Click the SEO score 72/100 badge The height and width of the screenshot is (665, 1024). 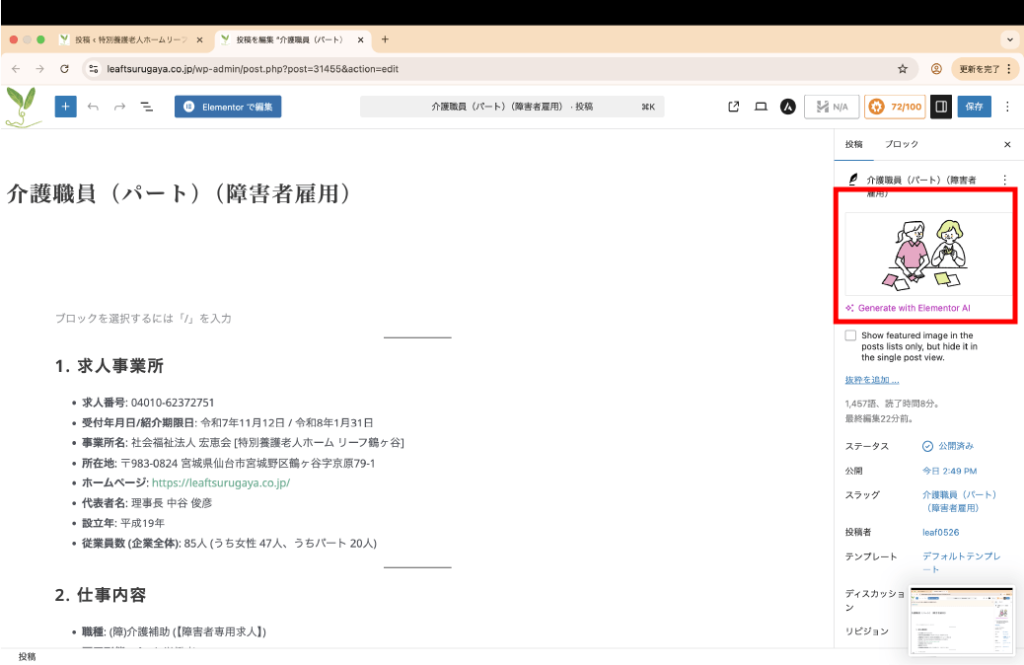click(894, 107)
